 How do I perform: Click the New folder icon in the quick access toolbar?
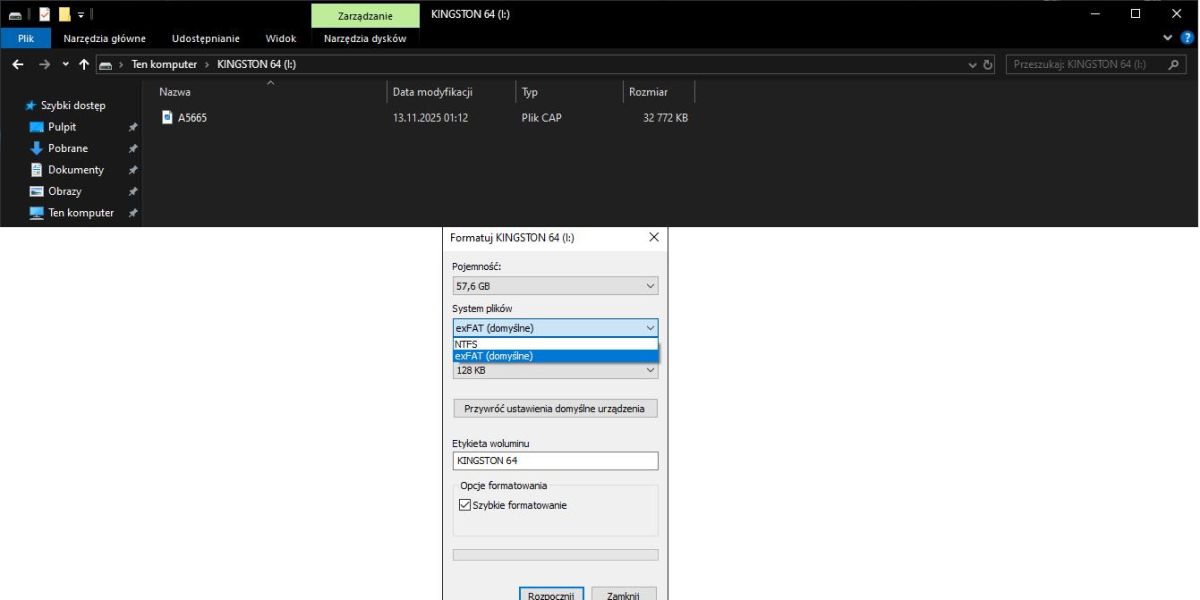[64, 14]
